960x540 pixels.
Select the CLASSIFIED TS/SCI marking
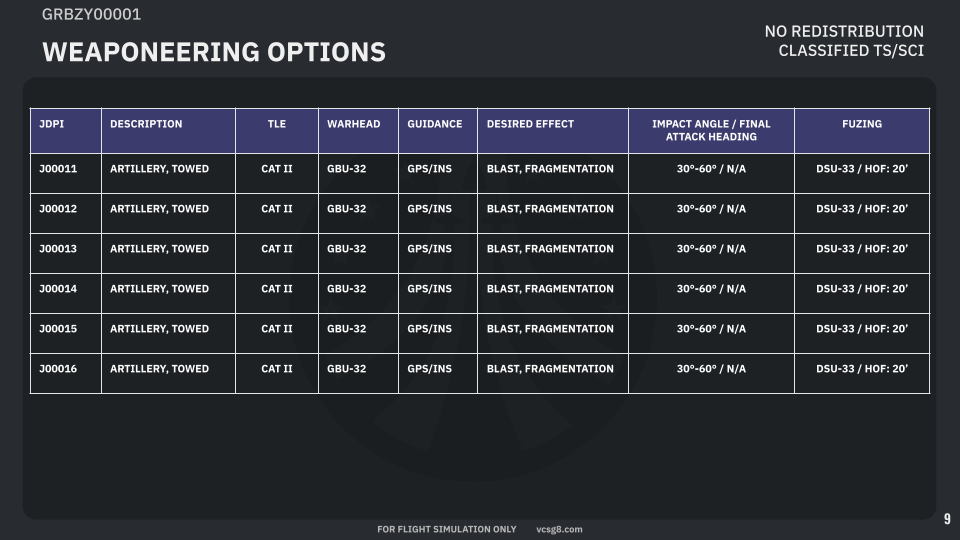click(x=851, y=50)
